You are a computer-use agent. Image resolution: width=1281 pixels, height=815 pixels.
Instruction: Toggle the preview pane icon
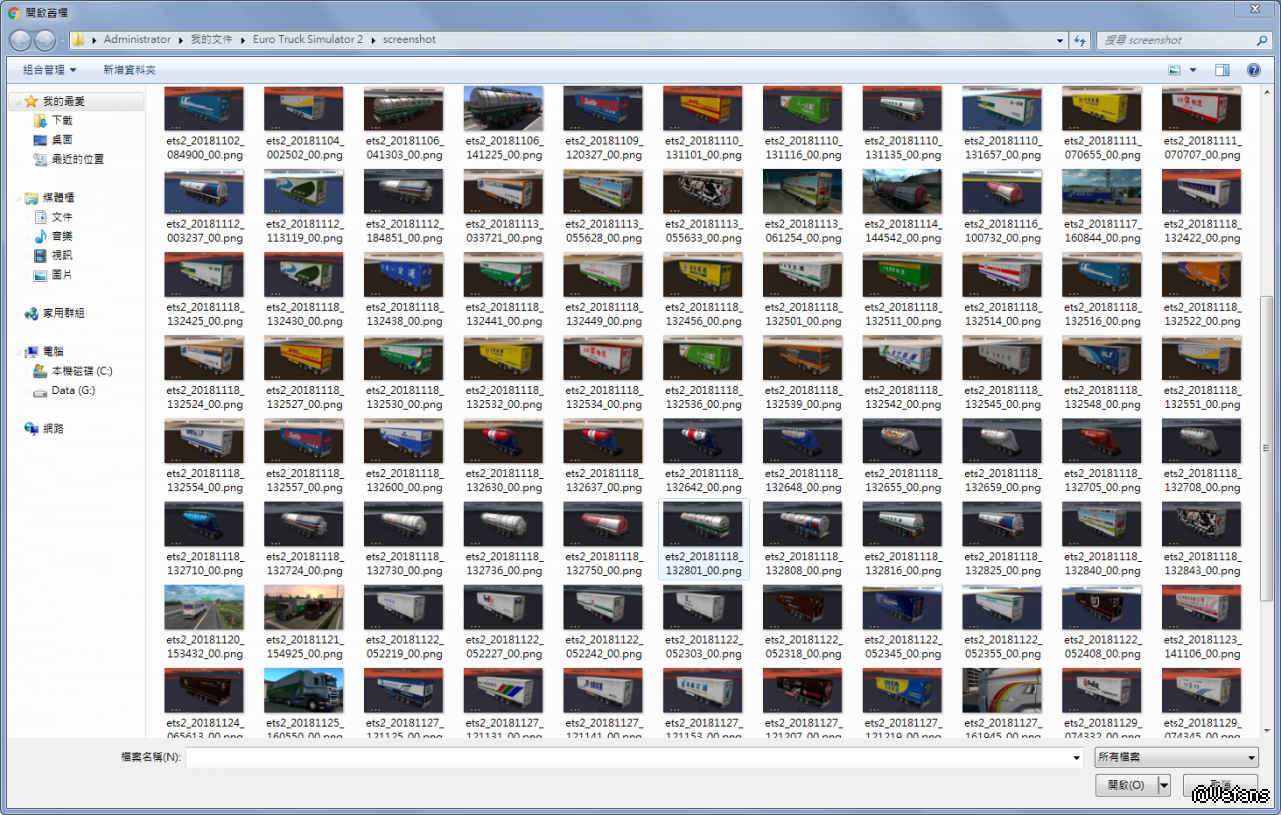1222,70
